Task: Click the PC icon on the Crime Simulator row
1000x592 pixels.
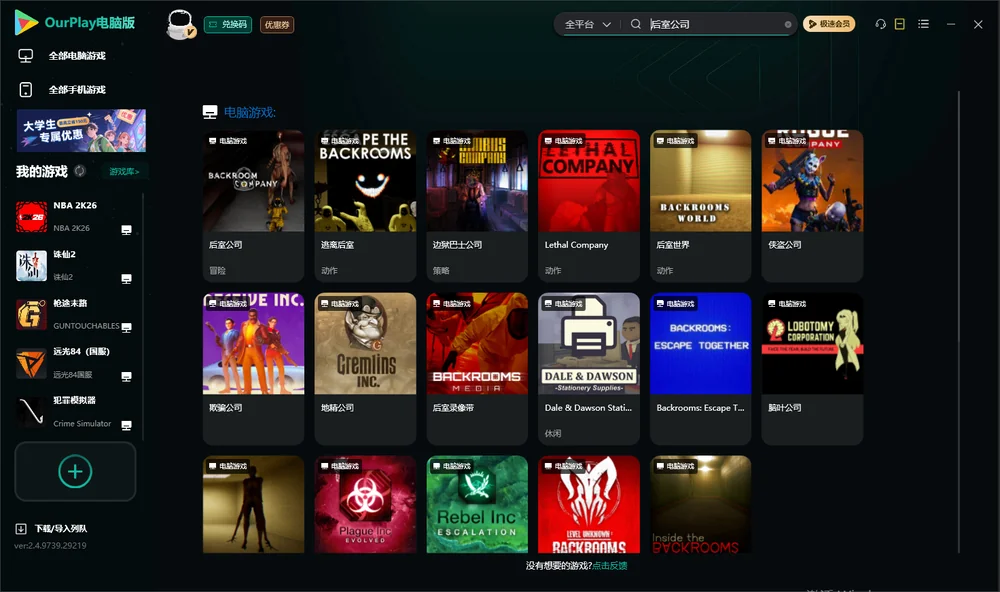Action: [126, 426]
